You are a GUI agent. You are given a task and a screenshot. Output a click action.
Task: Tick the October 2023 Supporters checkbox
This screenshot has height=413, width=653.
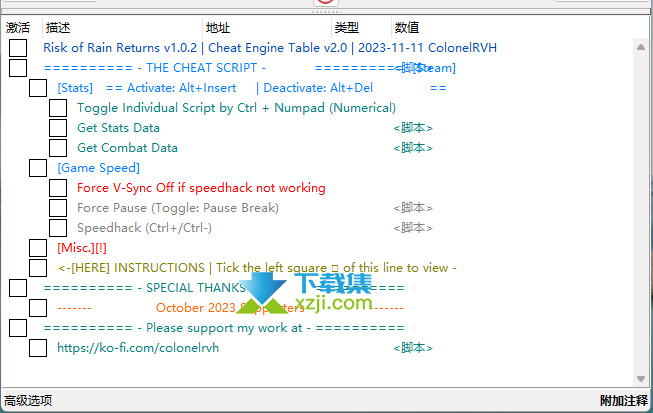38,308
